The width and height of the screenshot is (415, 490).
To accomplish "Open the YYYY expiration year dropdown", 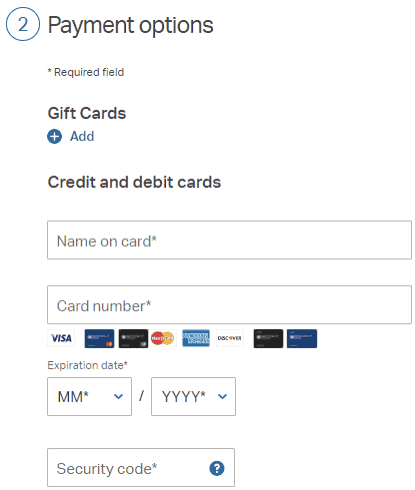I will click(x=193, y=396).
